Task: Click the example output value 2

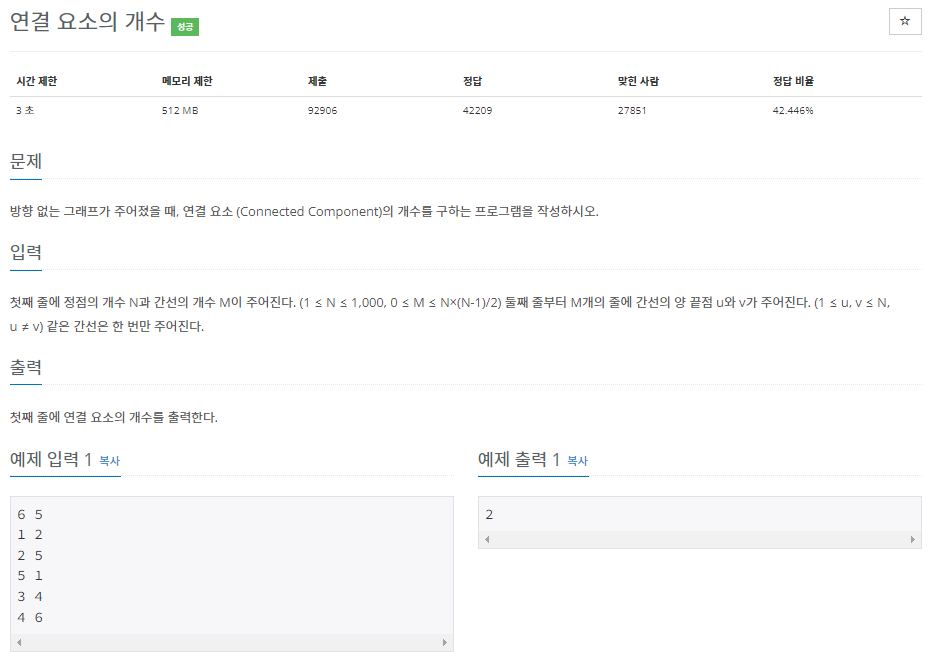Action: [x=489, y=515]
